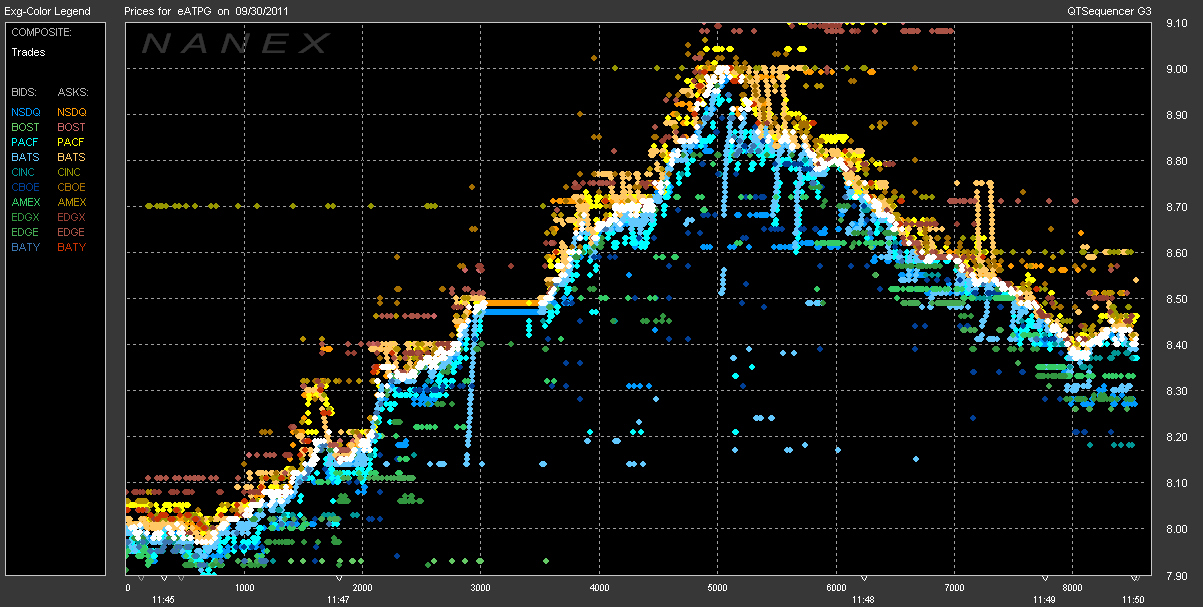Click the 11:47 time label
The height and width of the screenshot is (607, 1203).
coord(338,600)
